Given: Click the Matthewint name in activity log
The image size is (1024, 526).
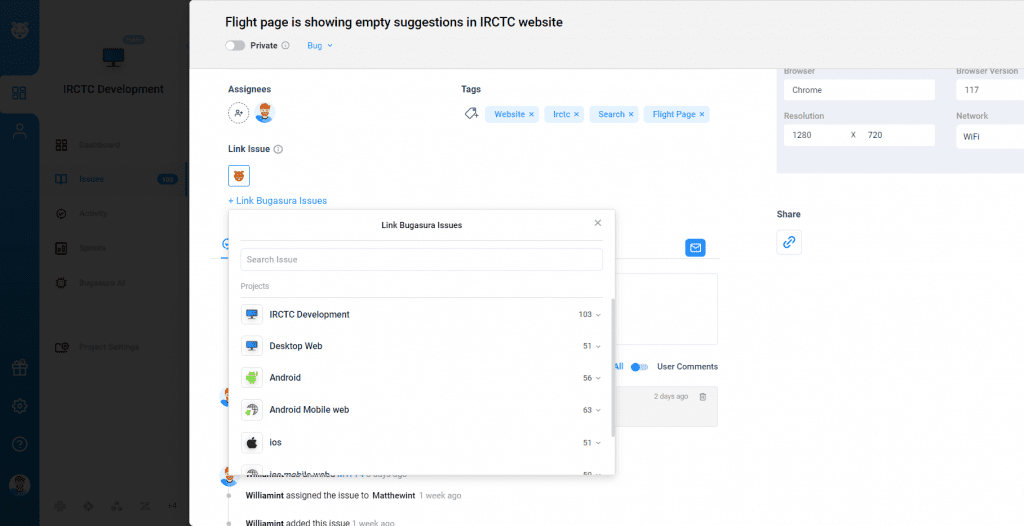Looking at the screenshot, I should [393, 495].
